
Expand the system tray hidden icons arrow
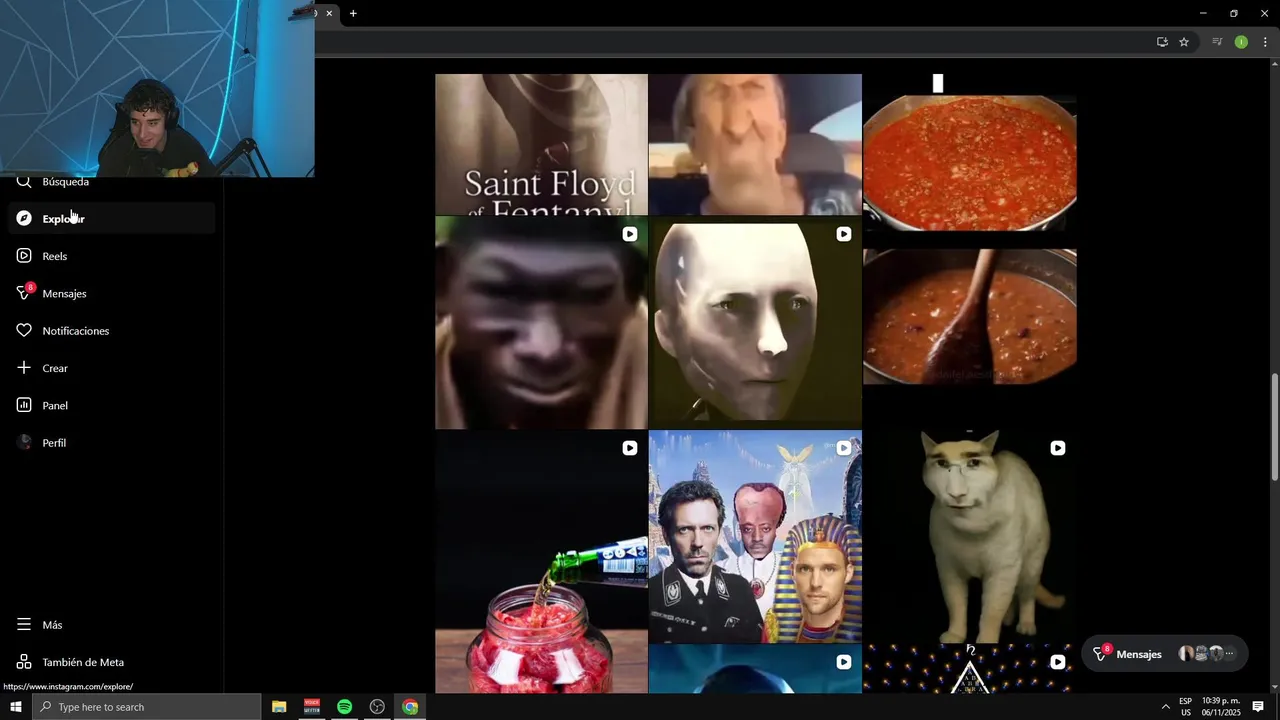[1165, 707]
